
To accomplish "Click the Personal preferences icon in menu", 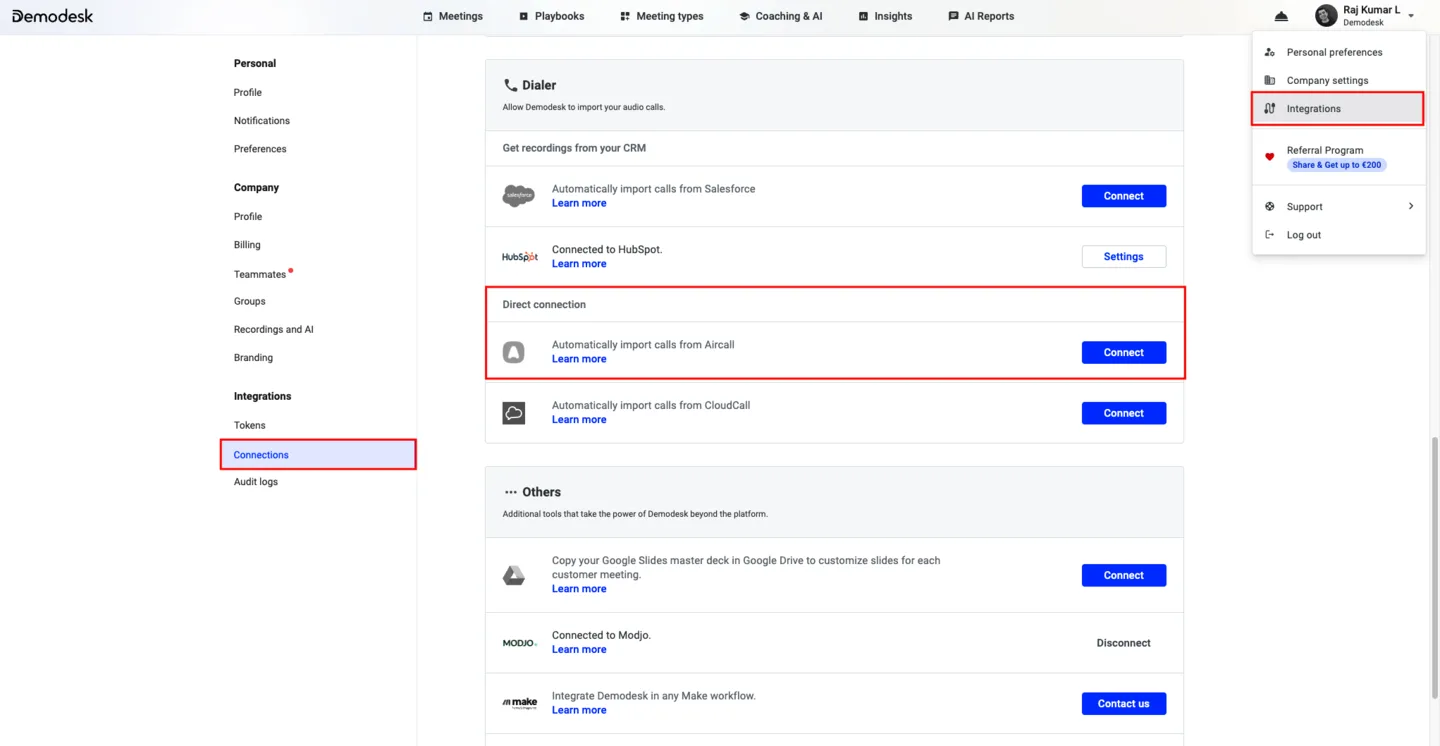I will 1270,52.
